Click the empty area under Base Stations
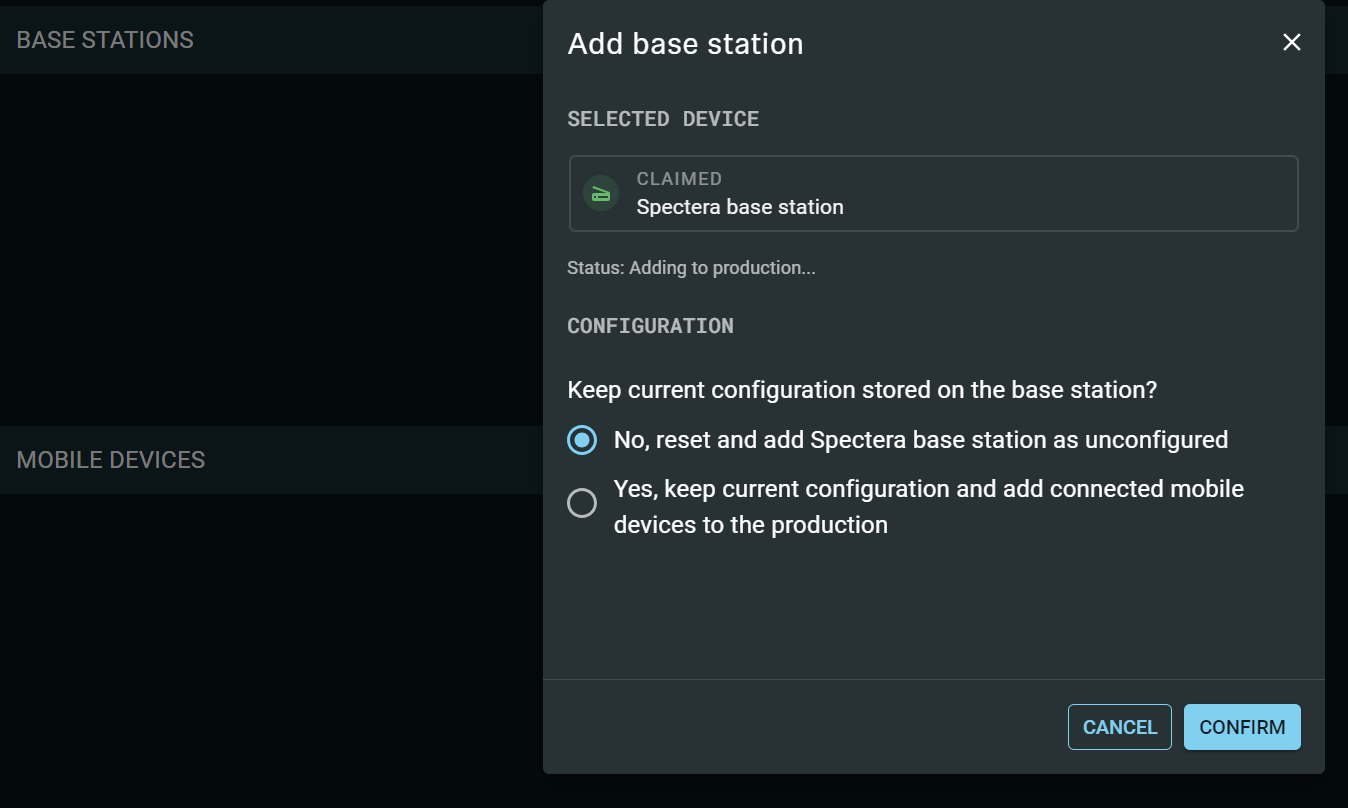The height and width of the screenshot is (808, 1348). pyautogui.click(x=270, y=250)
